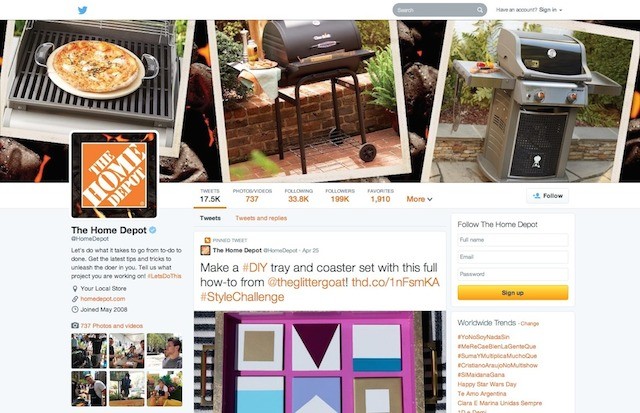
Task: Click the Follow button
Action: coord(548,196)
